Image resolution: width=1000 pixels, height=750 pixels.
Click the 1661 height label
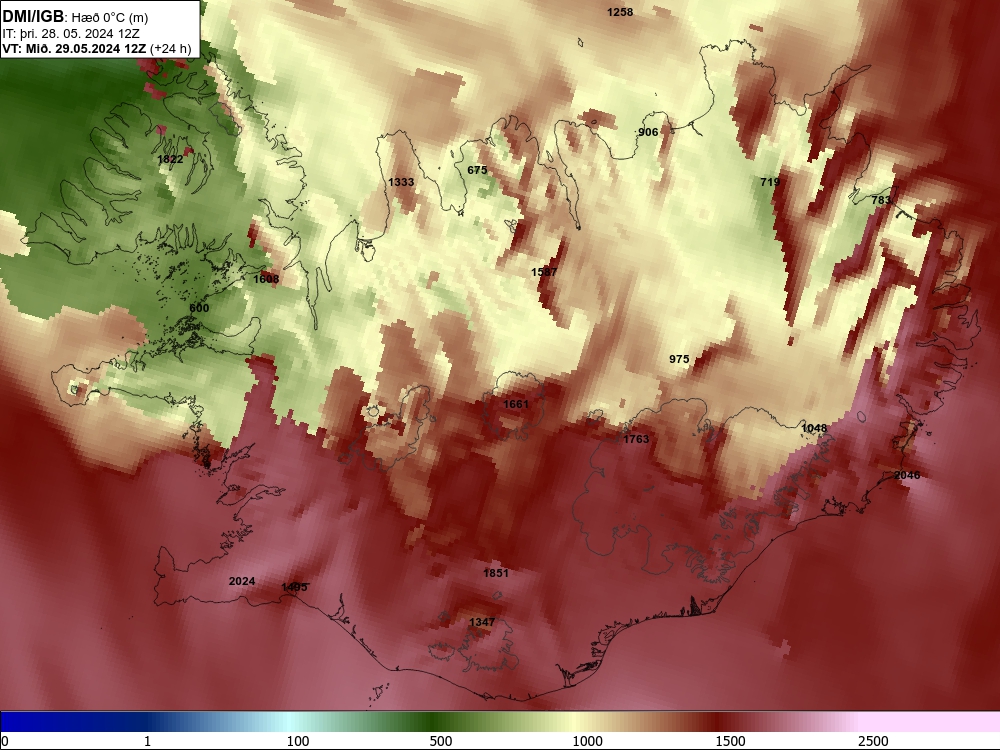coord(516,404)
